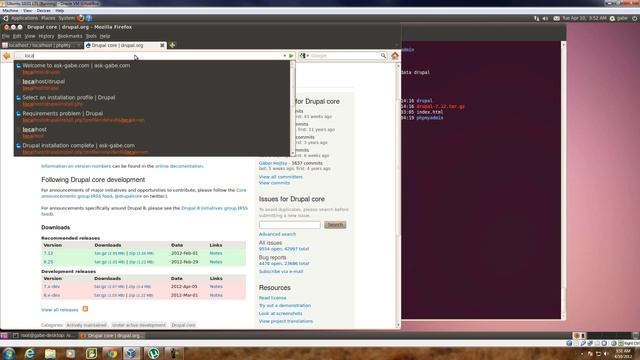
Task: Open media player icon in Windows taskbar
Action: coord(71,353)
